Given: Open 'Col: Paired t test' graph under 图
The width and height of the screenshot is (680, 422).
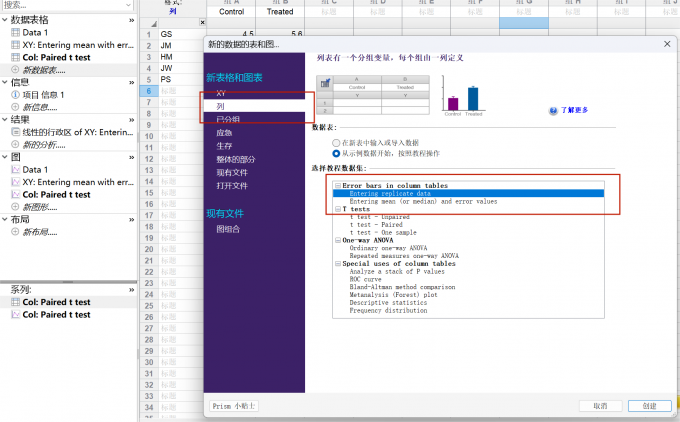Looking at the screenshot, I should point(56,194).
